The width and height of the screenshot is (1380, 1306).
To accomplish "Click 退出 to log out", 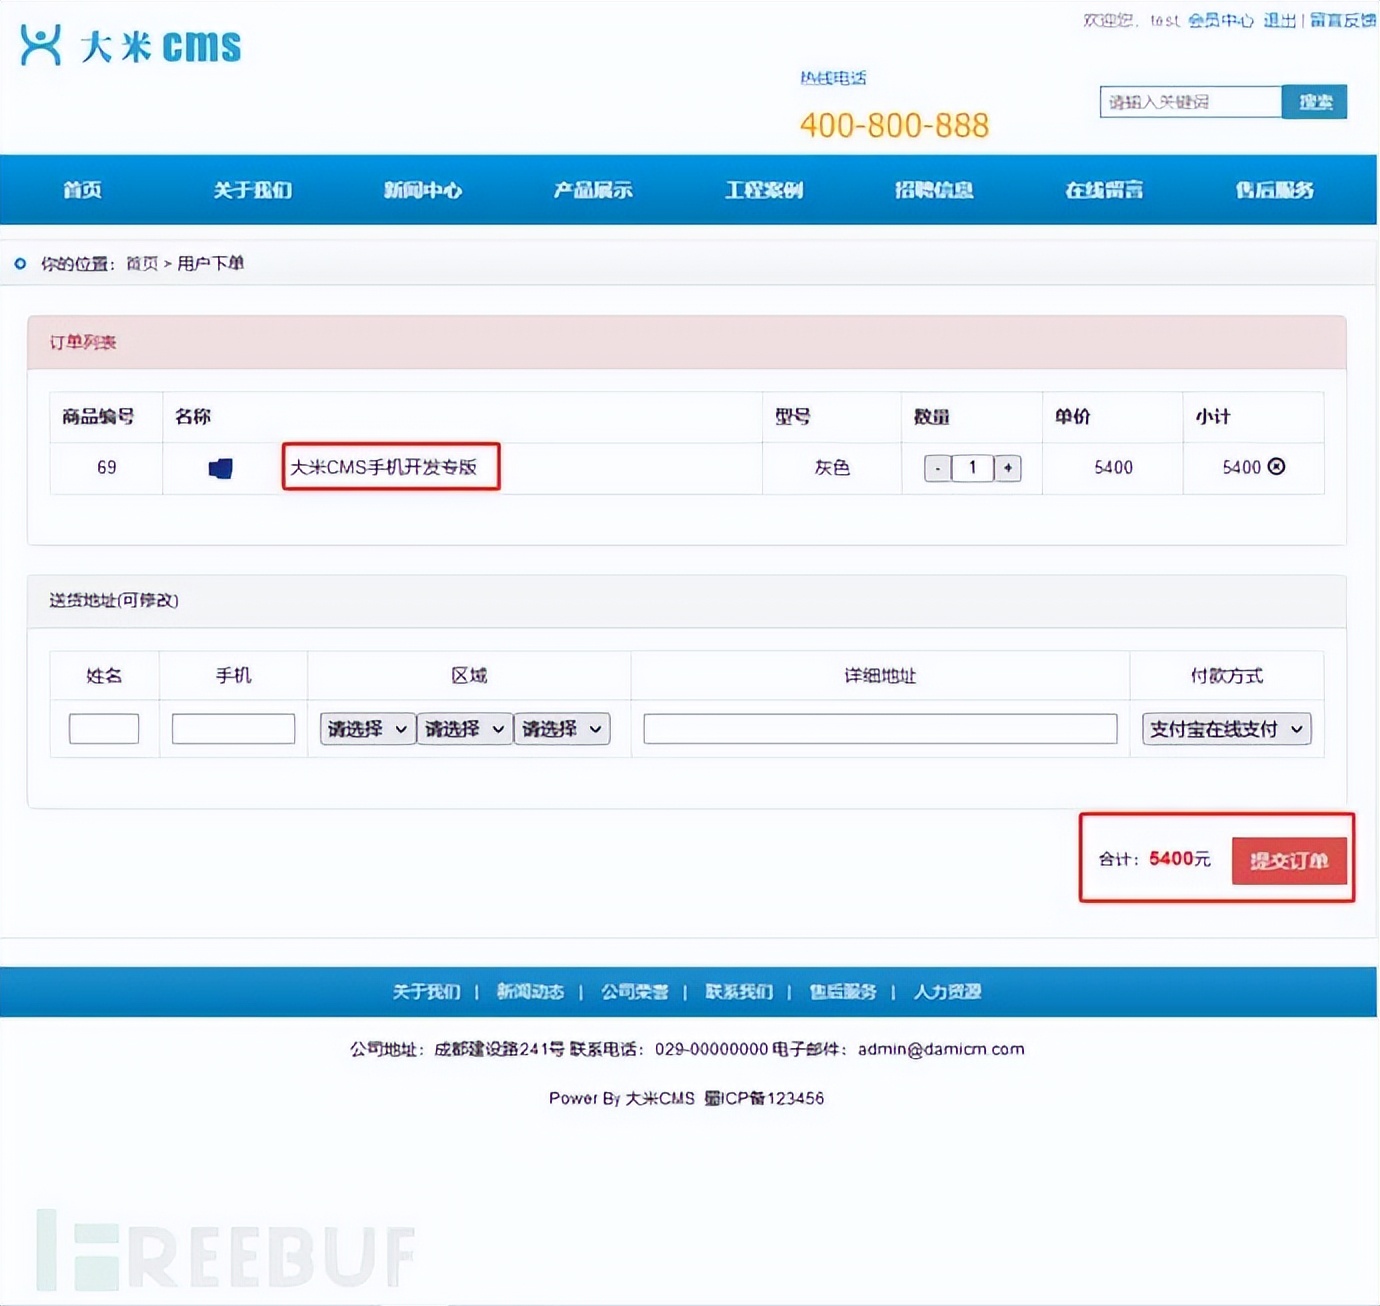I will pos(1280,19).
